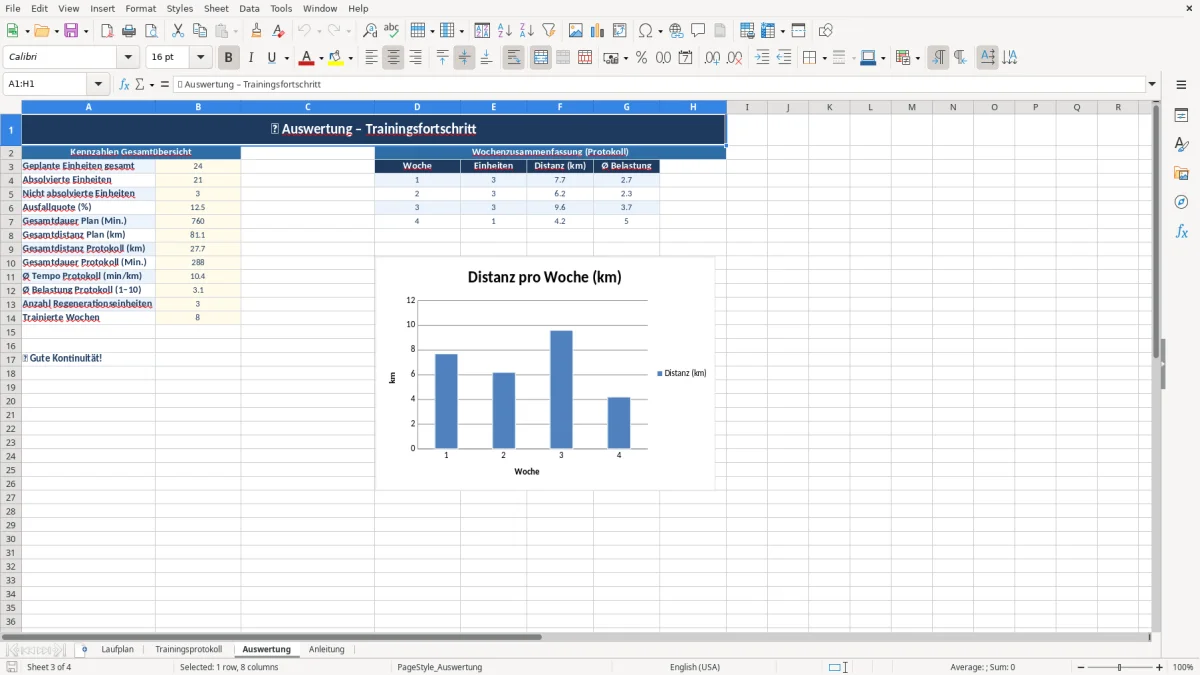1200x675 pixels.
Task: Click column header D
Action: pos(417,107)
